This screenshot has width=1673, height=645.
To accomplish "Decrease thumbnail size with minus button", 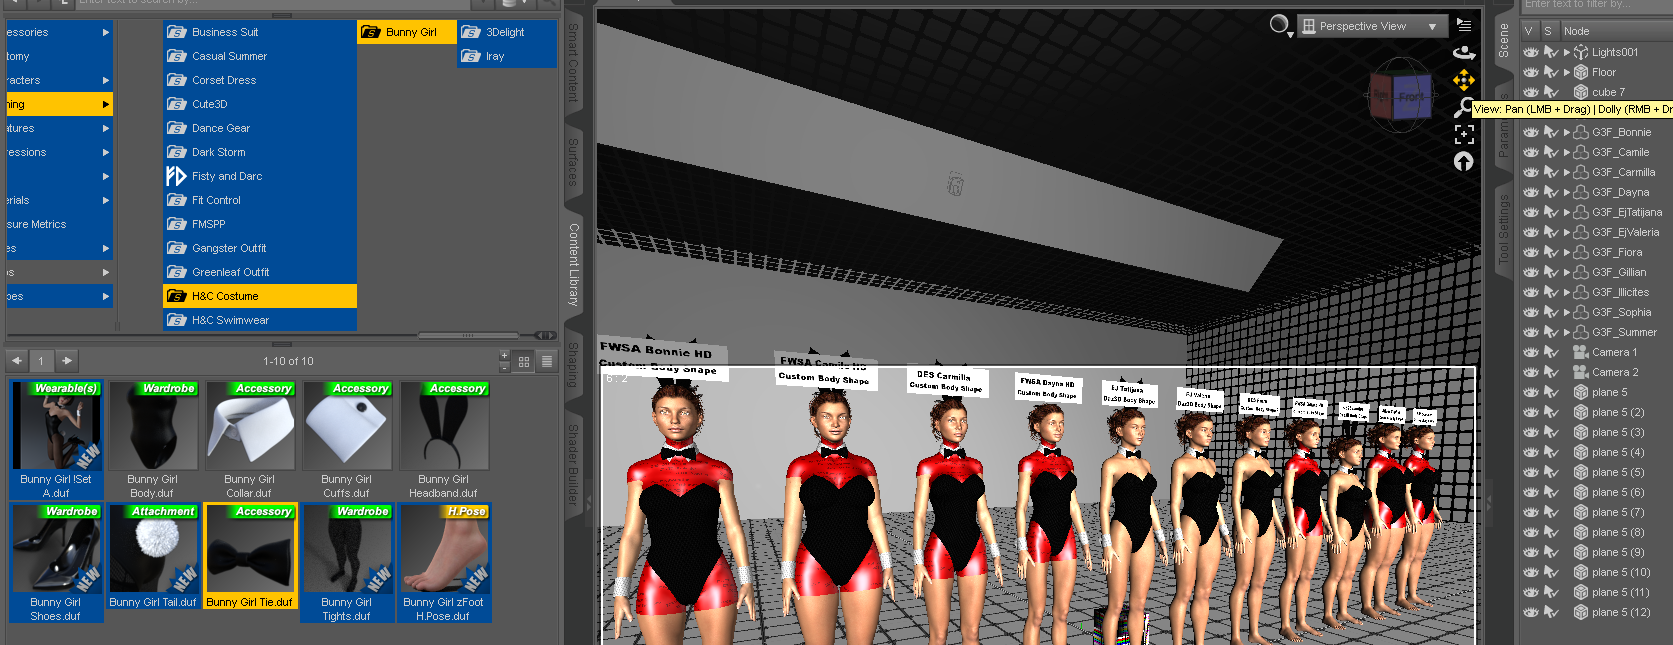I will tap(504, 367).
